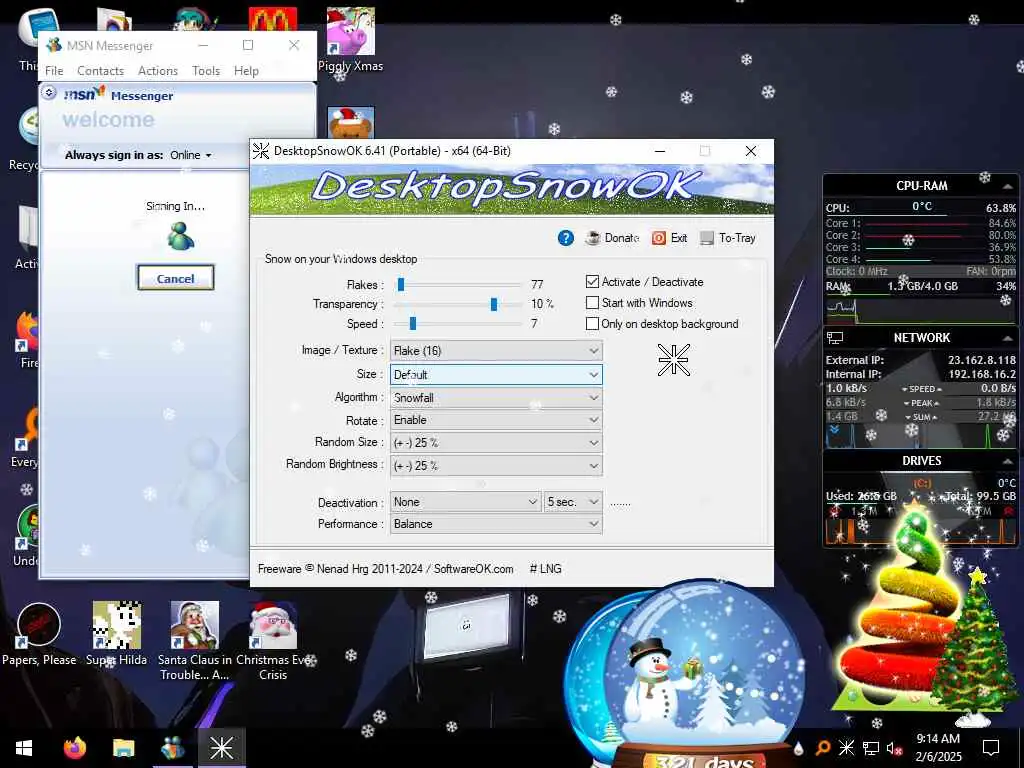
Task: Click the External IP value 23.162.8.118
Action: click(982, 360)
